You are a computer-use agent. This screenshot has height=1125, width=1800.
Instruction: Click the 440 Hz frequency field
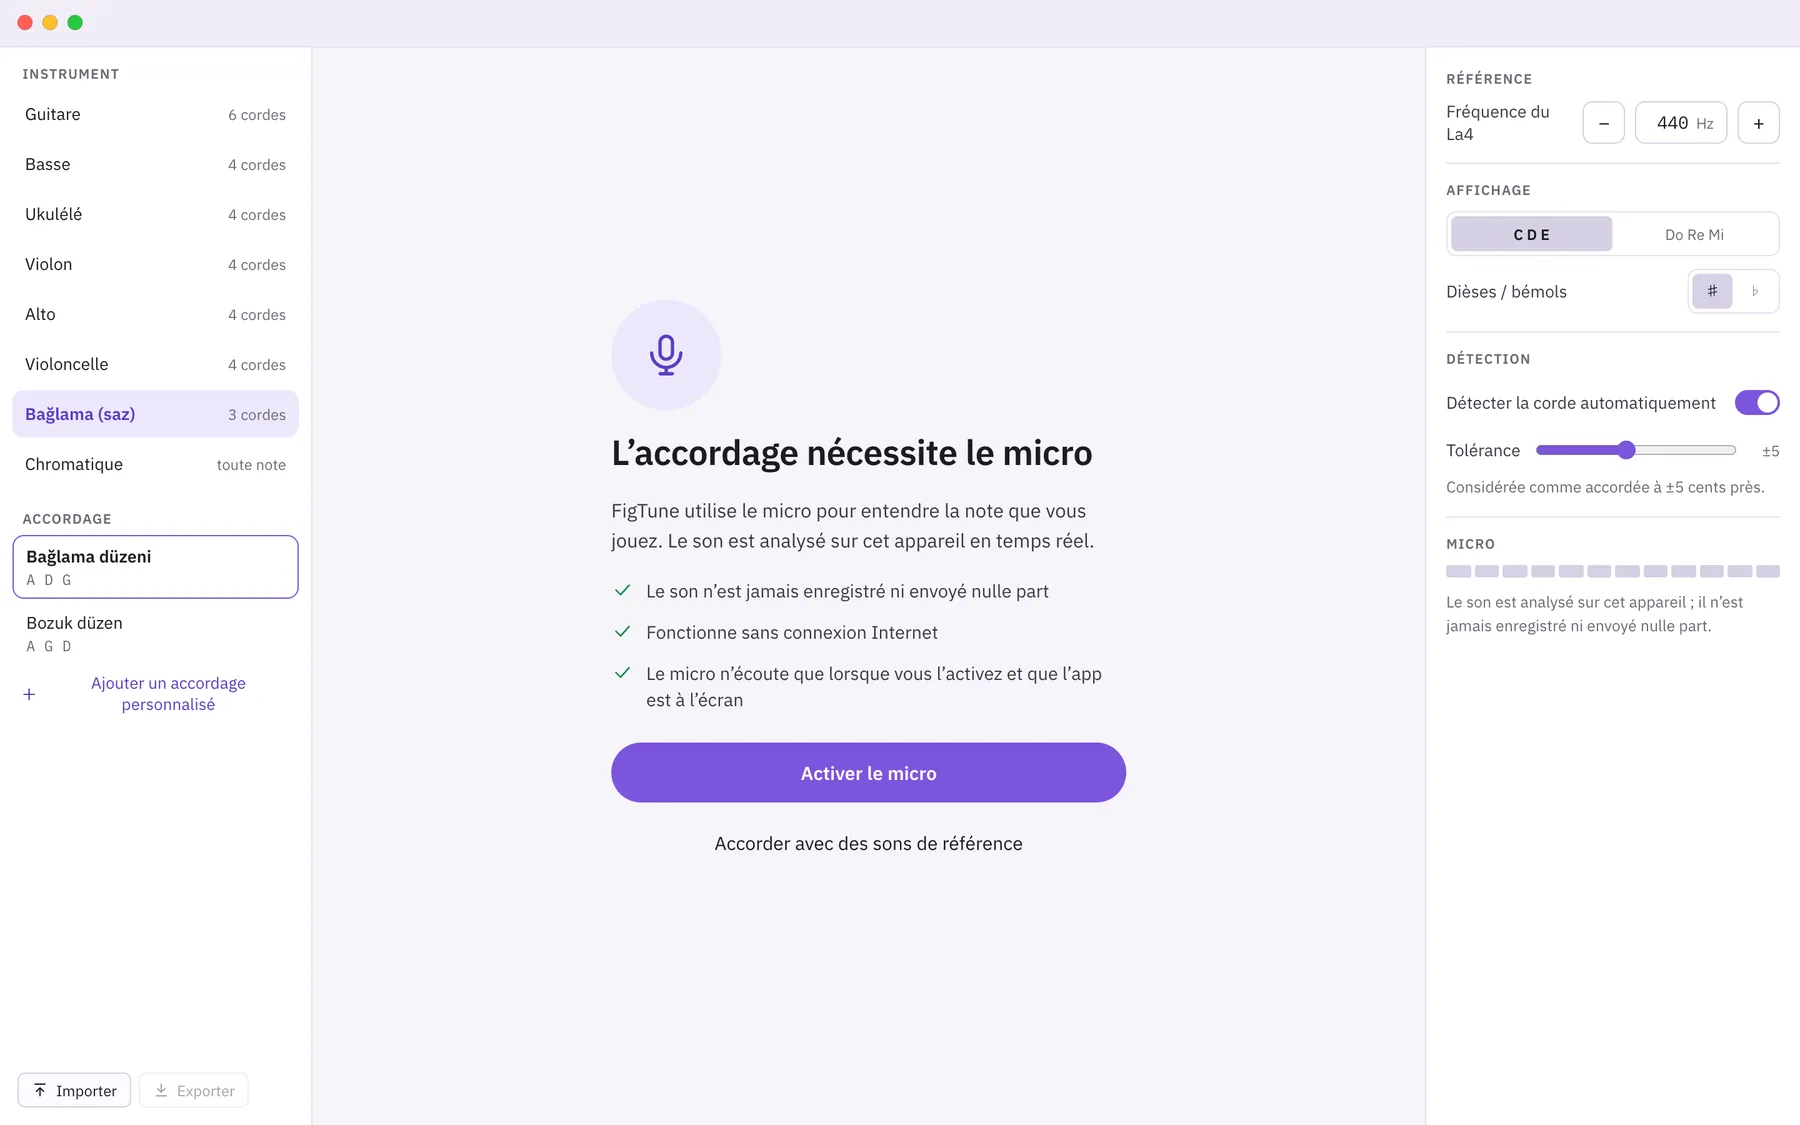tap(1680, 123)
